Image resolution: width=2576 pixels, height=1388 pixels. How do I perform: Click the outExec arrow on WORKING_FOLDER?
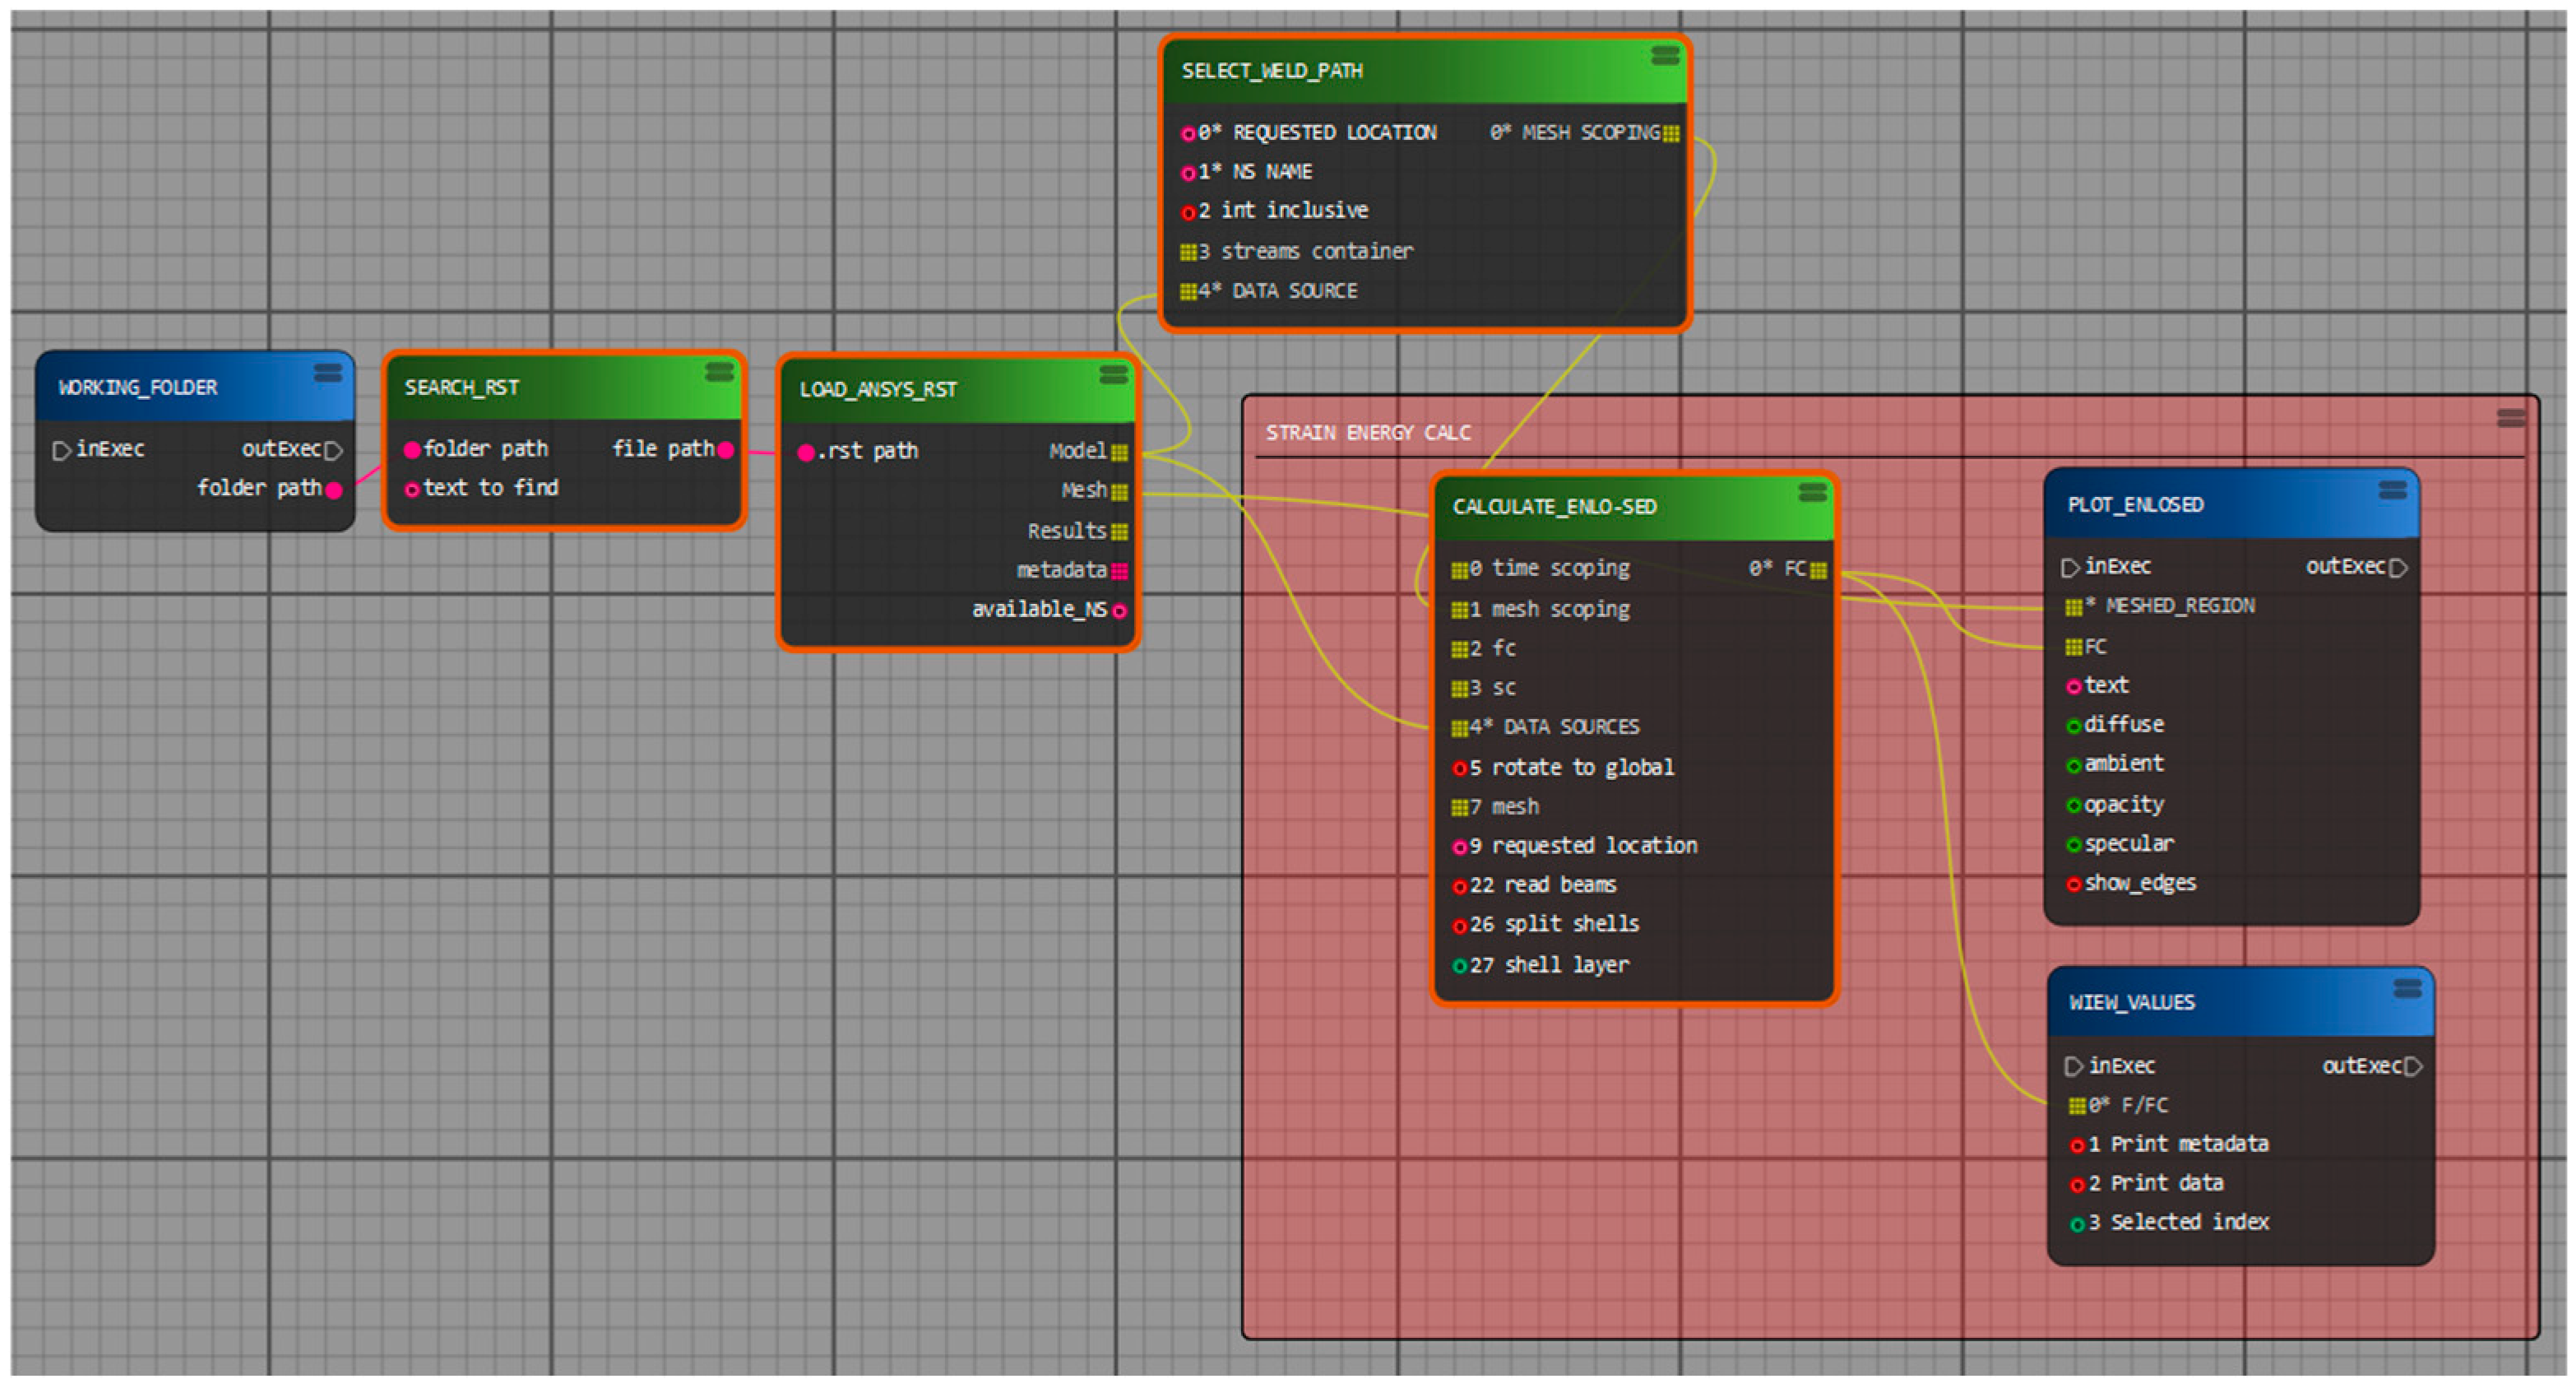click(334, 450)
